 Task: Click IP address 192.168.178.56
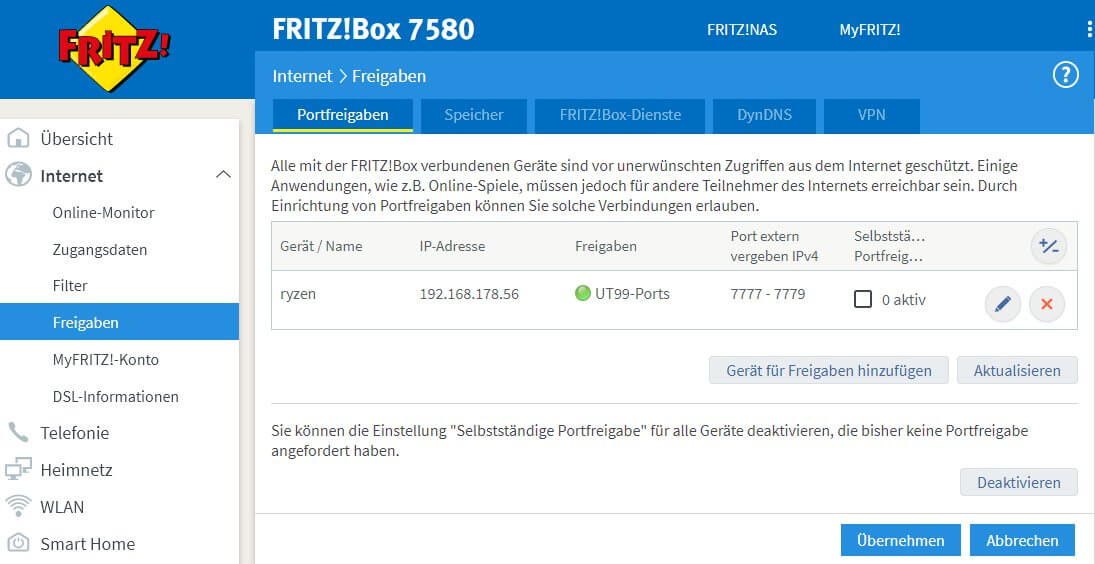[469, 294]
